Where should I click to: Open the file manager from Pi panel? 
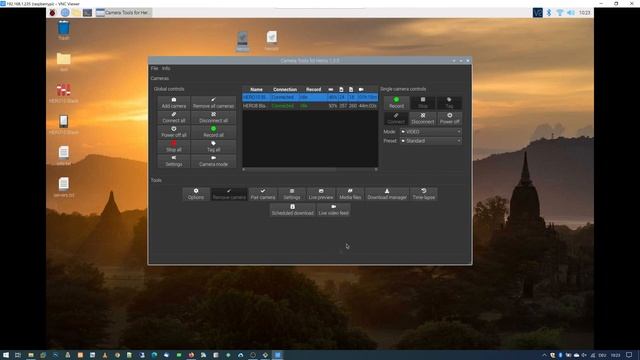point(76,13)
